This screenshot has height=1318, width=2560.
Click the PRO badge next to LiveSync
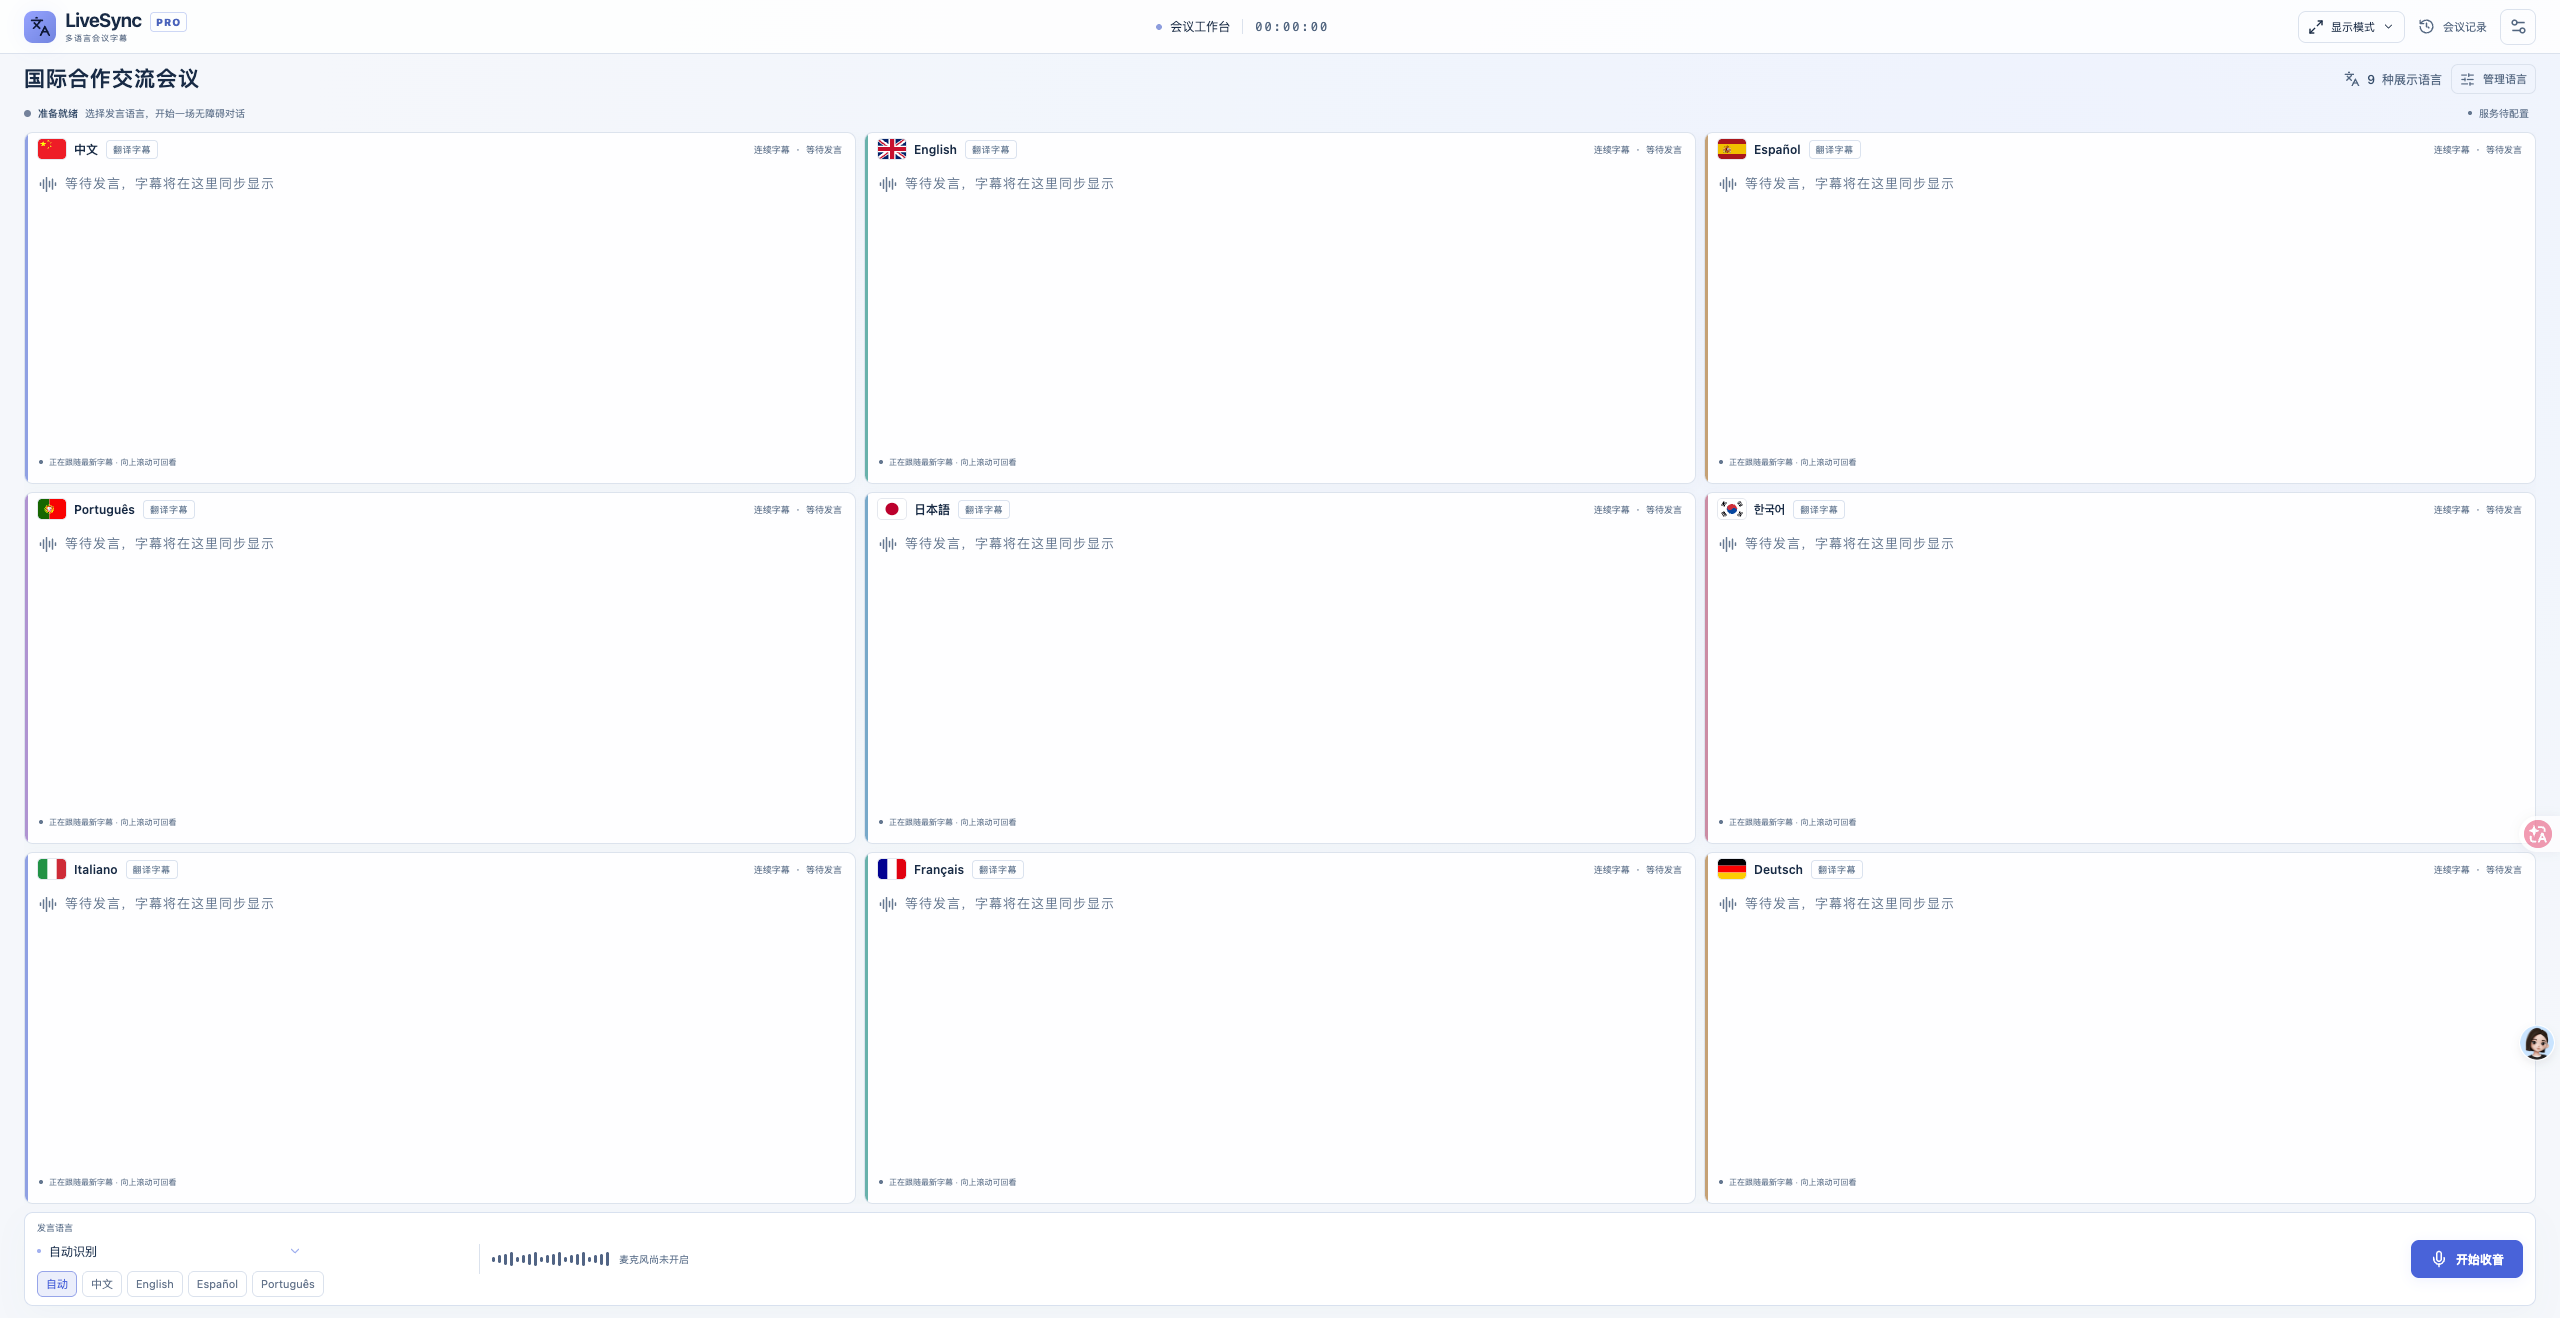click(168, 22)
